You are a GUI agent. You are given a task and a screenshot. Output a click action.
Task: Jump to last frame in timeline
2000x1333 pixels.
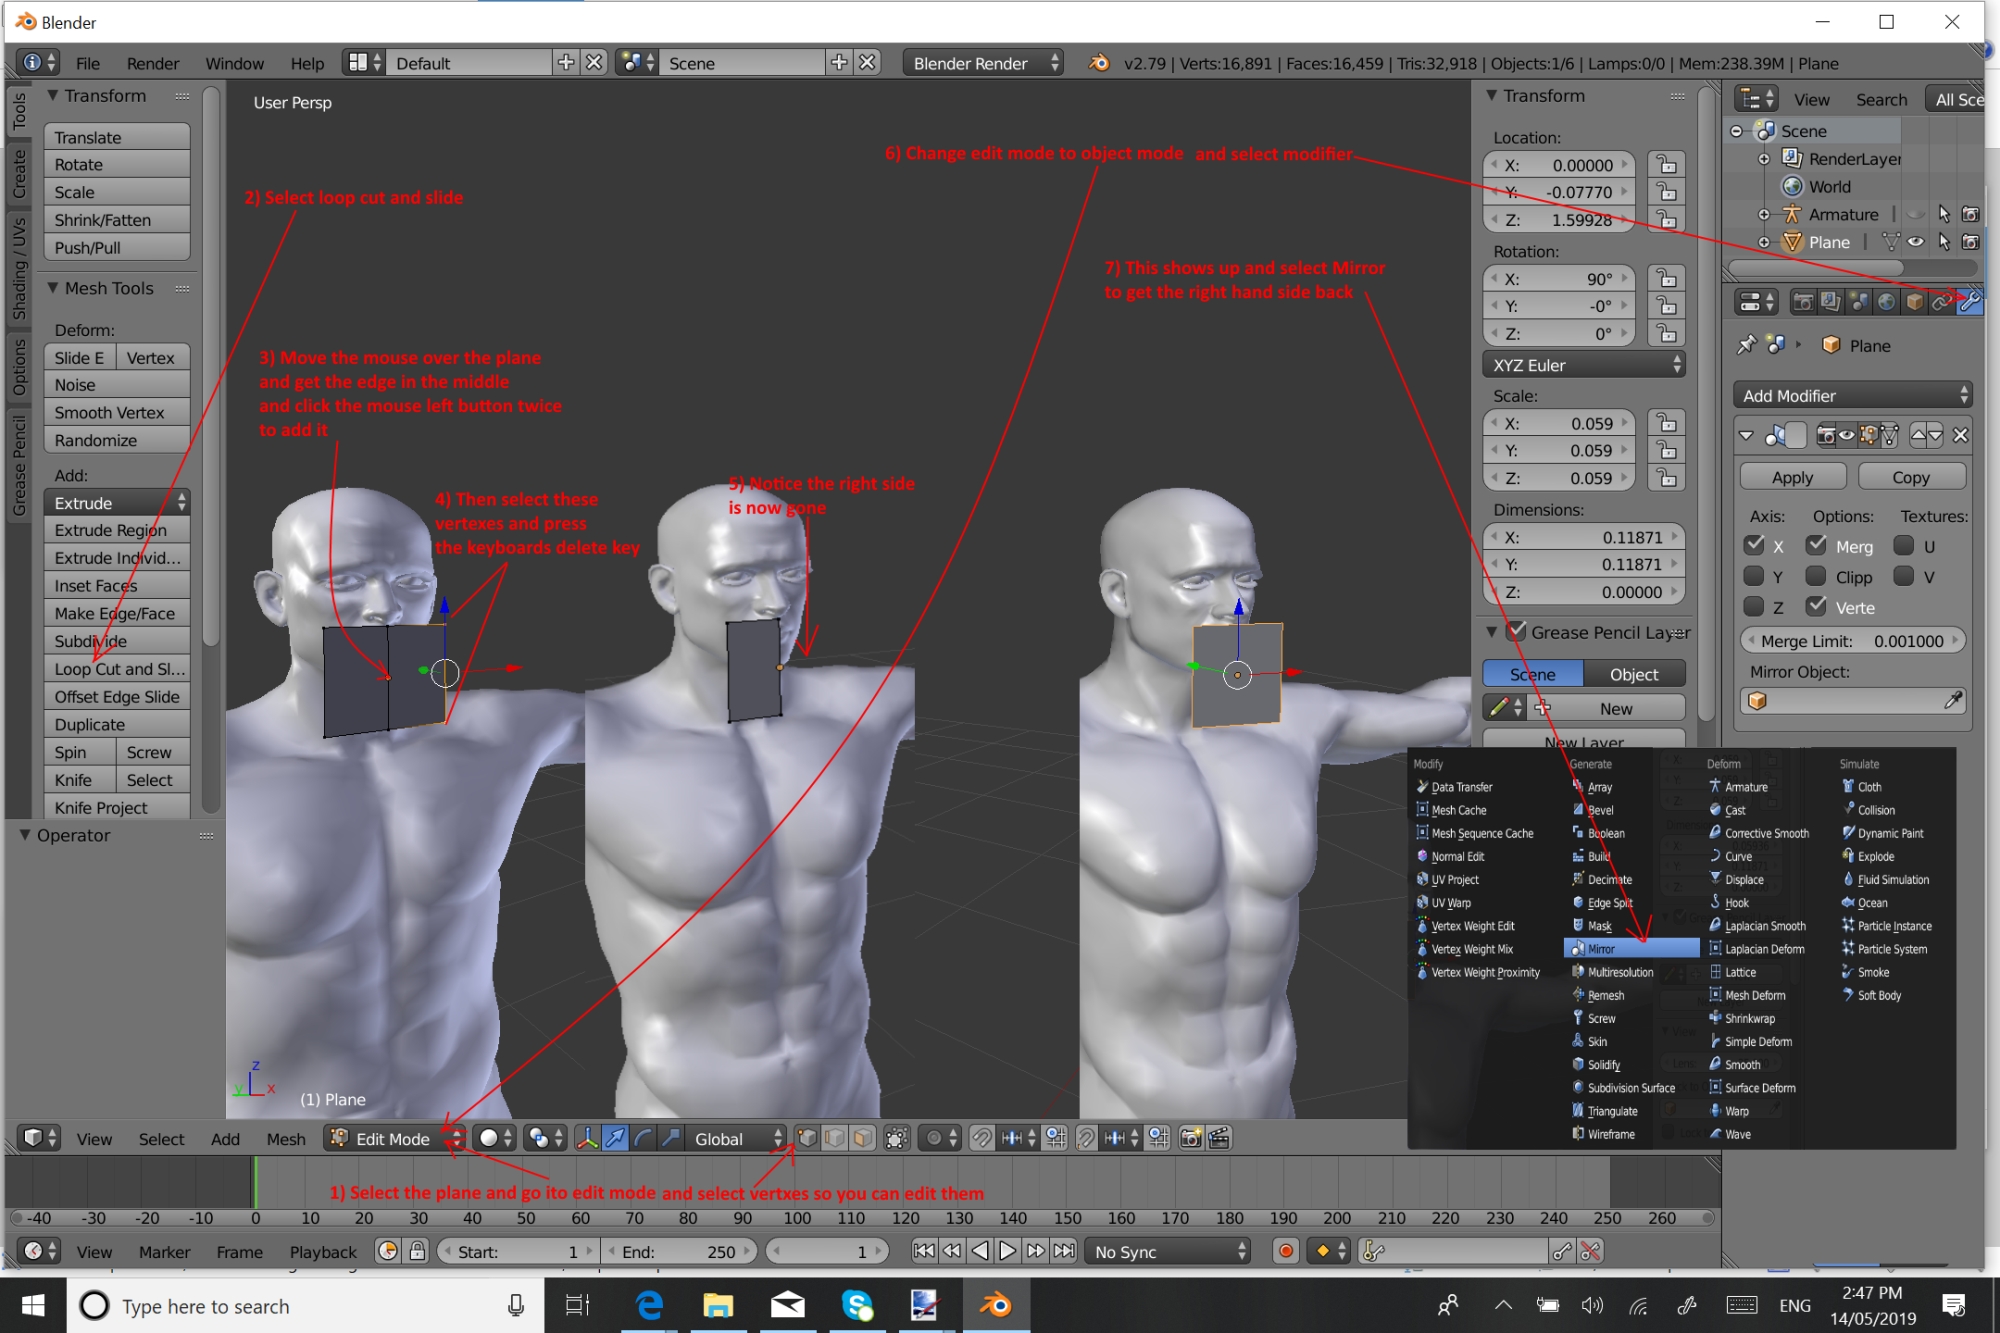[x=1064, y=1251]
